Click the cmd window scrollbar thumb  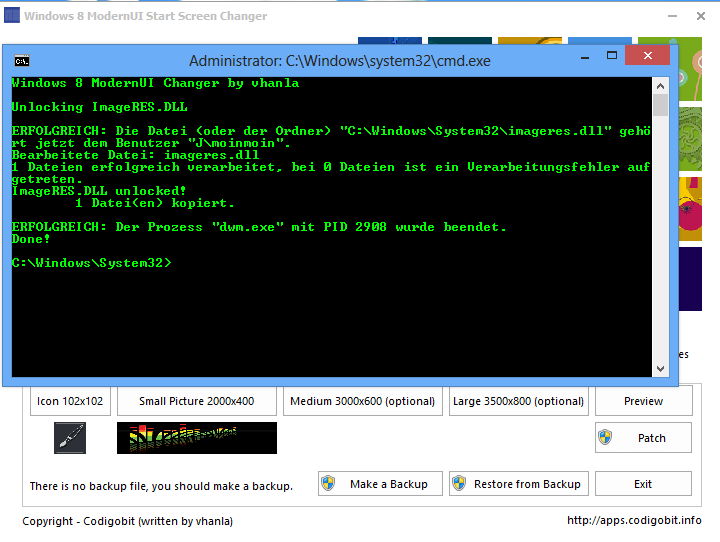[660, 105]
